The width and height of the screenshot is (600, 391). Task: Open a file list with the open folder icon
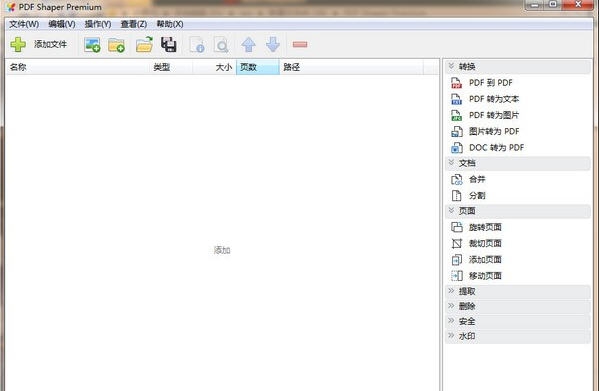pyautogui.click(x=144, y=44)
